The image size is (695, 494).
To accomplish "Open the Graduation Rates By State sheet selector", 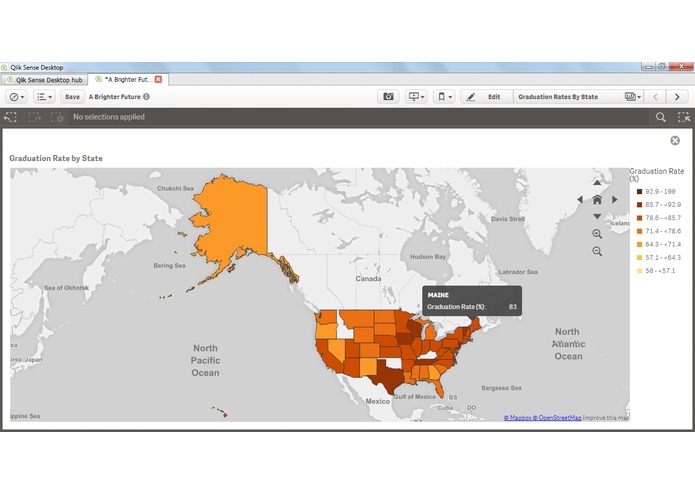I will 578,97.
